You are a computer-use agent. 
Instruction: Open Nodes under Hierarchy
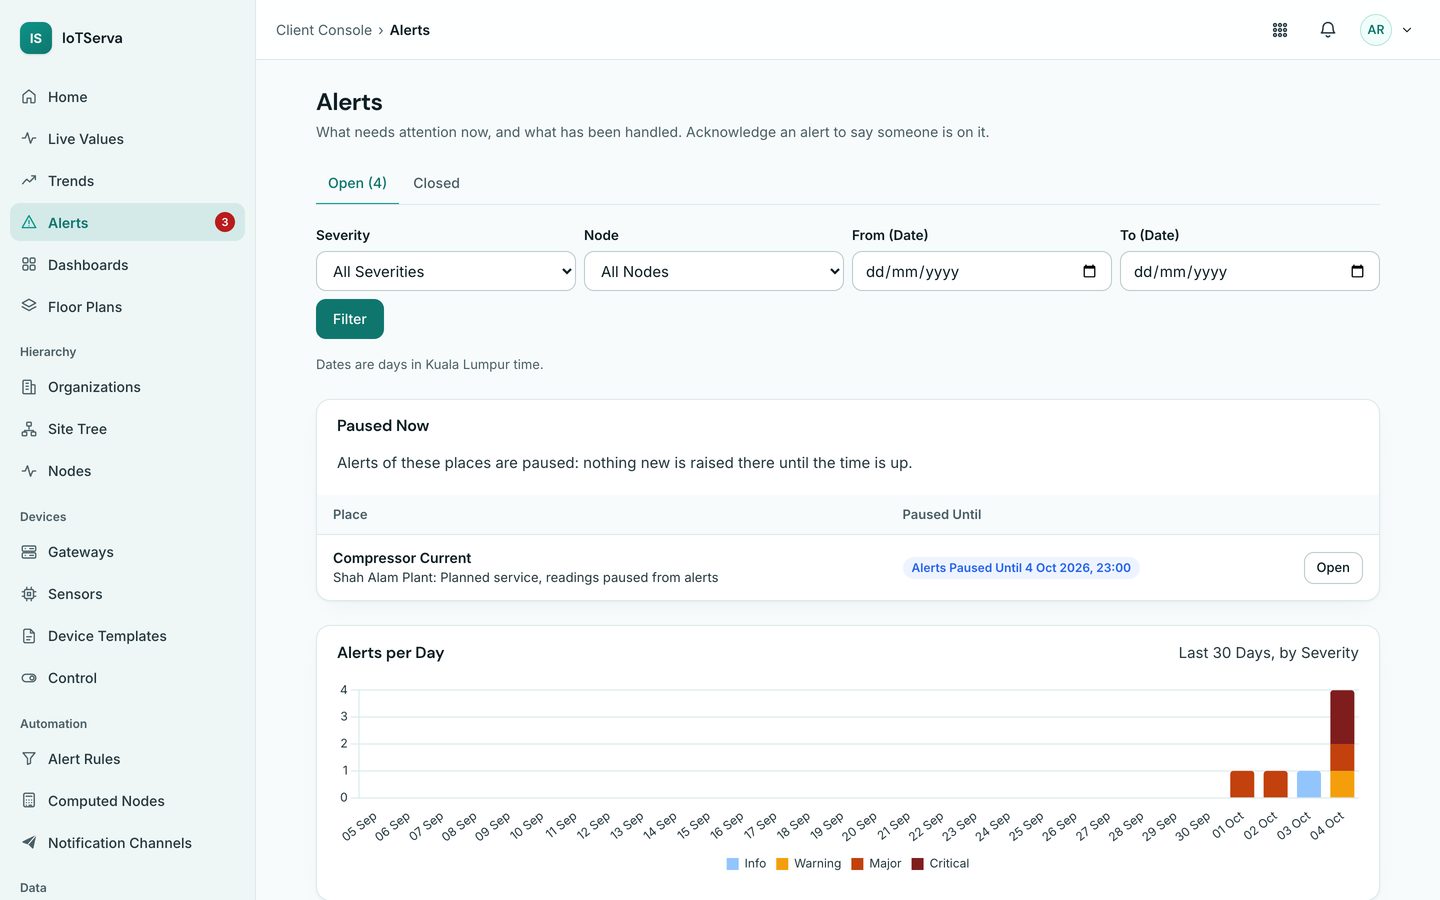point(127,471)
